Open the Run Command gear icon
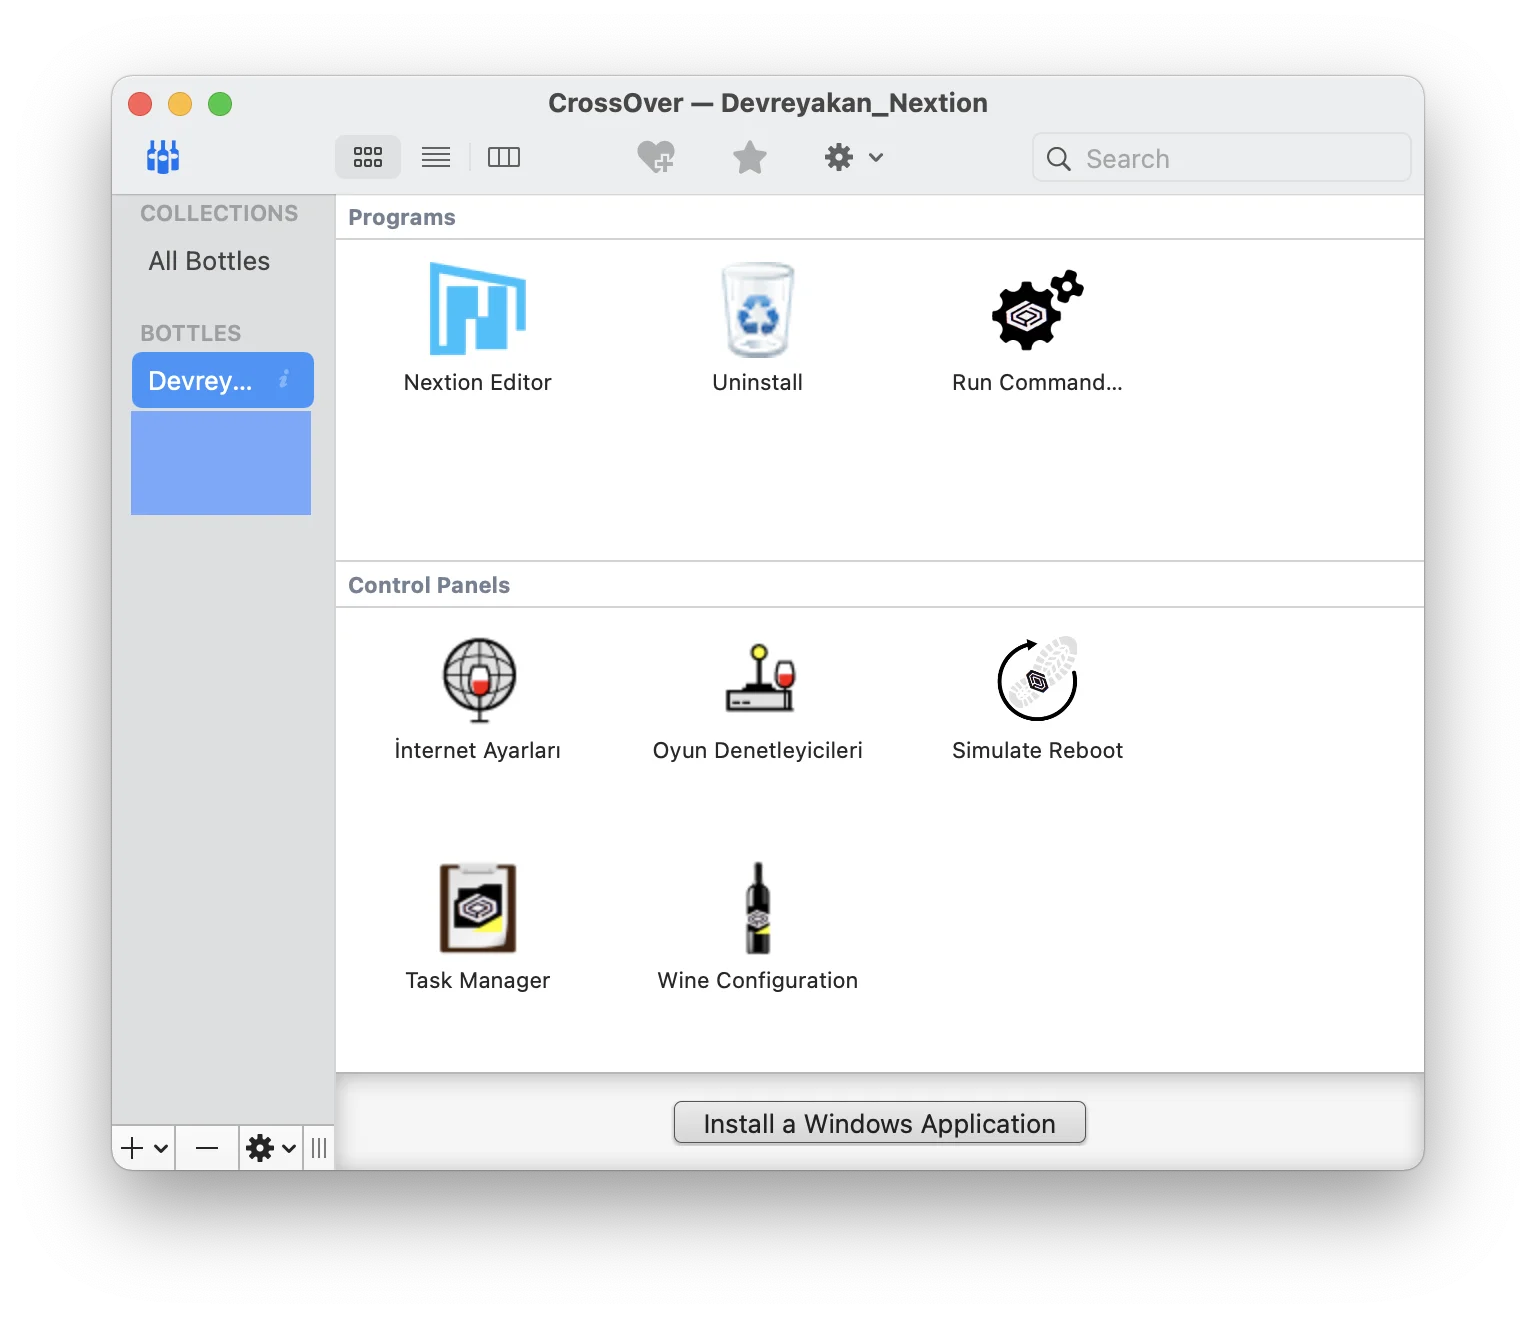The height and width of the screenshot is (1318, 1536). click(x=1037, y=309)
